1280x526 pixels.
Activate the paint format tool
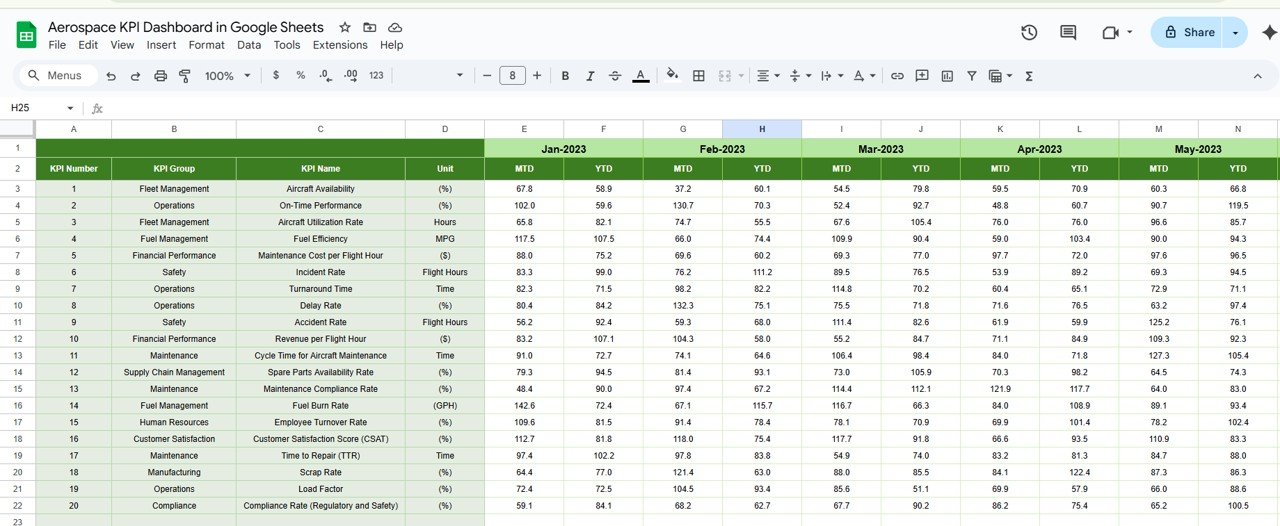click(184, 76)
